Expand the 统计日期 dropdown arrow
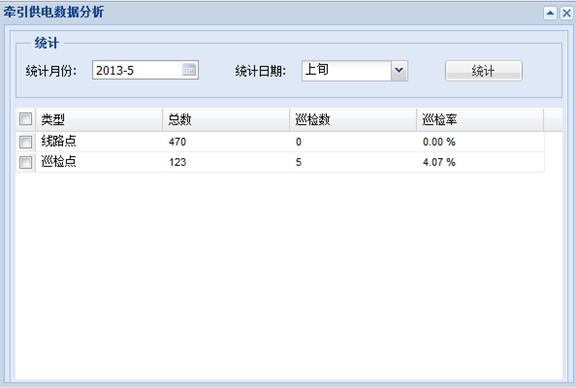 click(399, 70)
